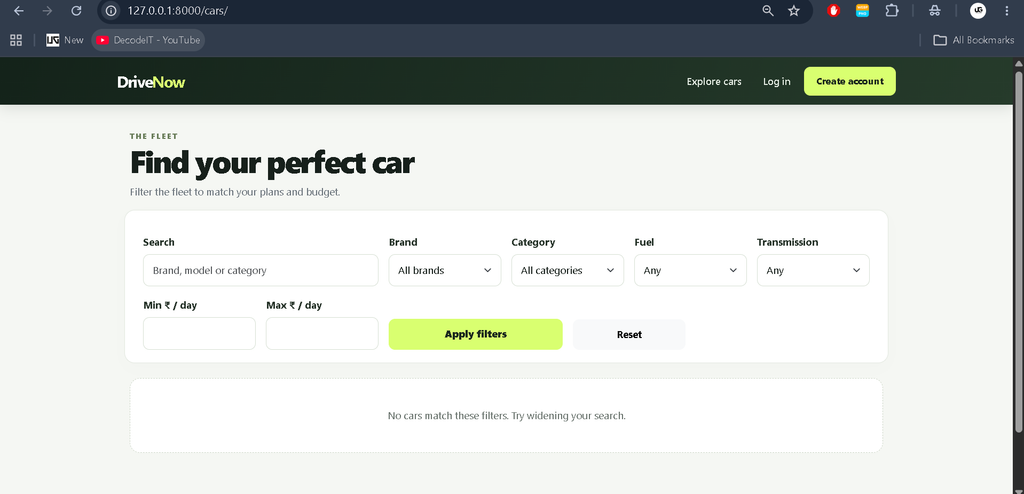Open the WebP/PNG extension icon
The image size is (1024, 494).
coord(863,10)
